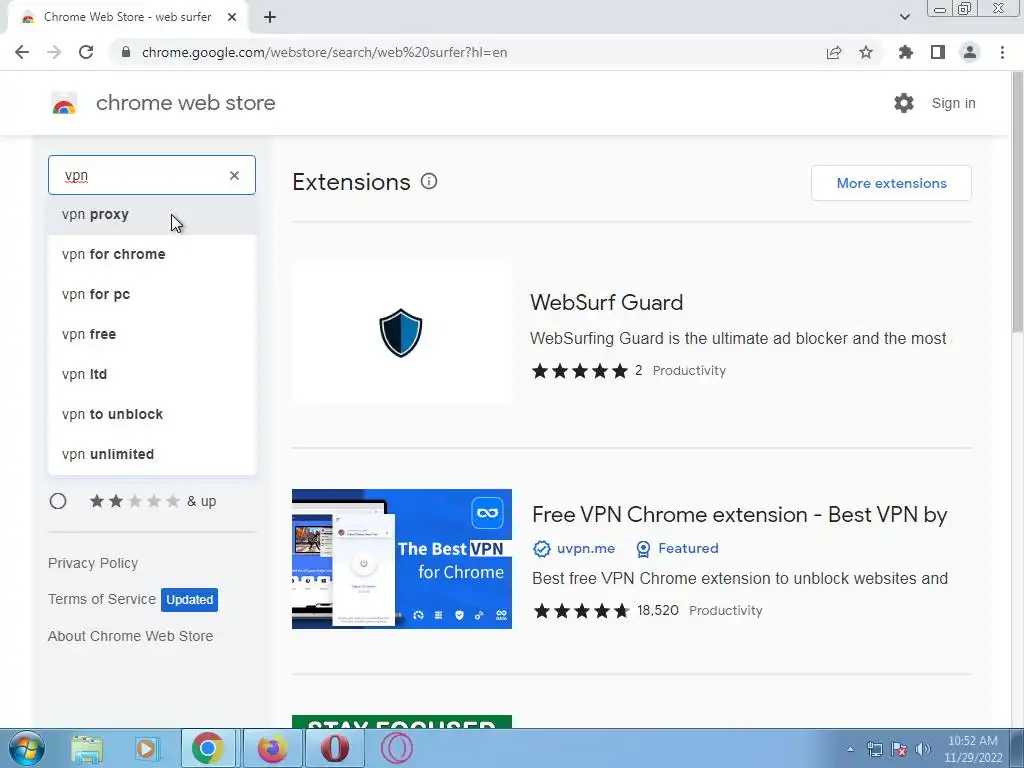The width and height of the screenshot is (1024, 768).
Task: Open the volume speaker tray icon
Action: 923,749
